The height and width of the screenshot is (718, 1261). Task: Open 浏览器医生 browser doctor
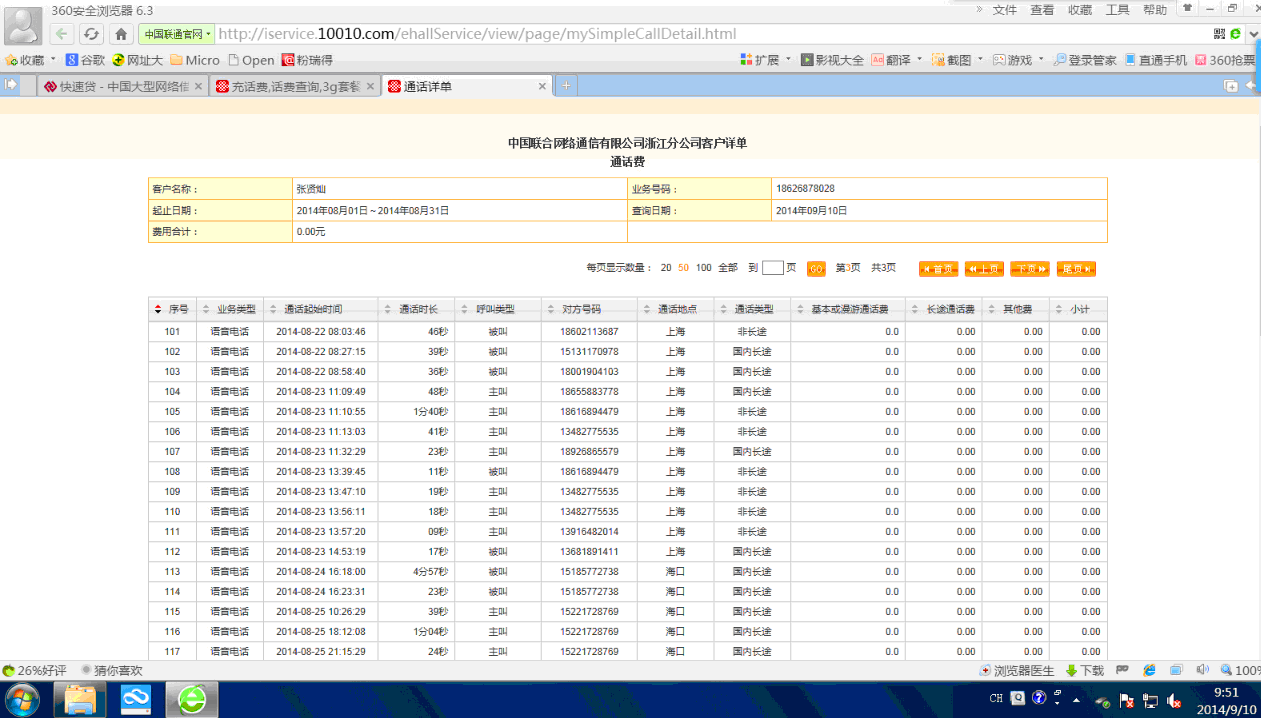click(x=1016, y=671)
